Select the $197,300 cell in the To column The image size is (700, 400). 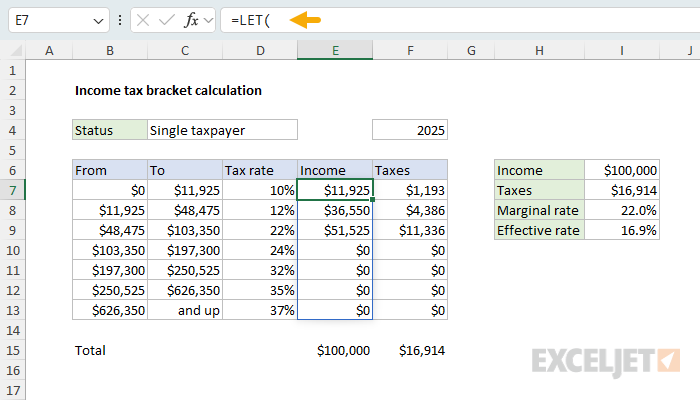(x=185, y=250)
